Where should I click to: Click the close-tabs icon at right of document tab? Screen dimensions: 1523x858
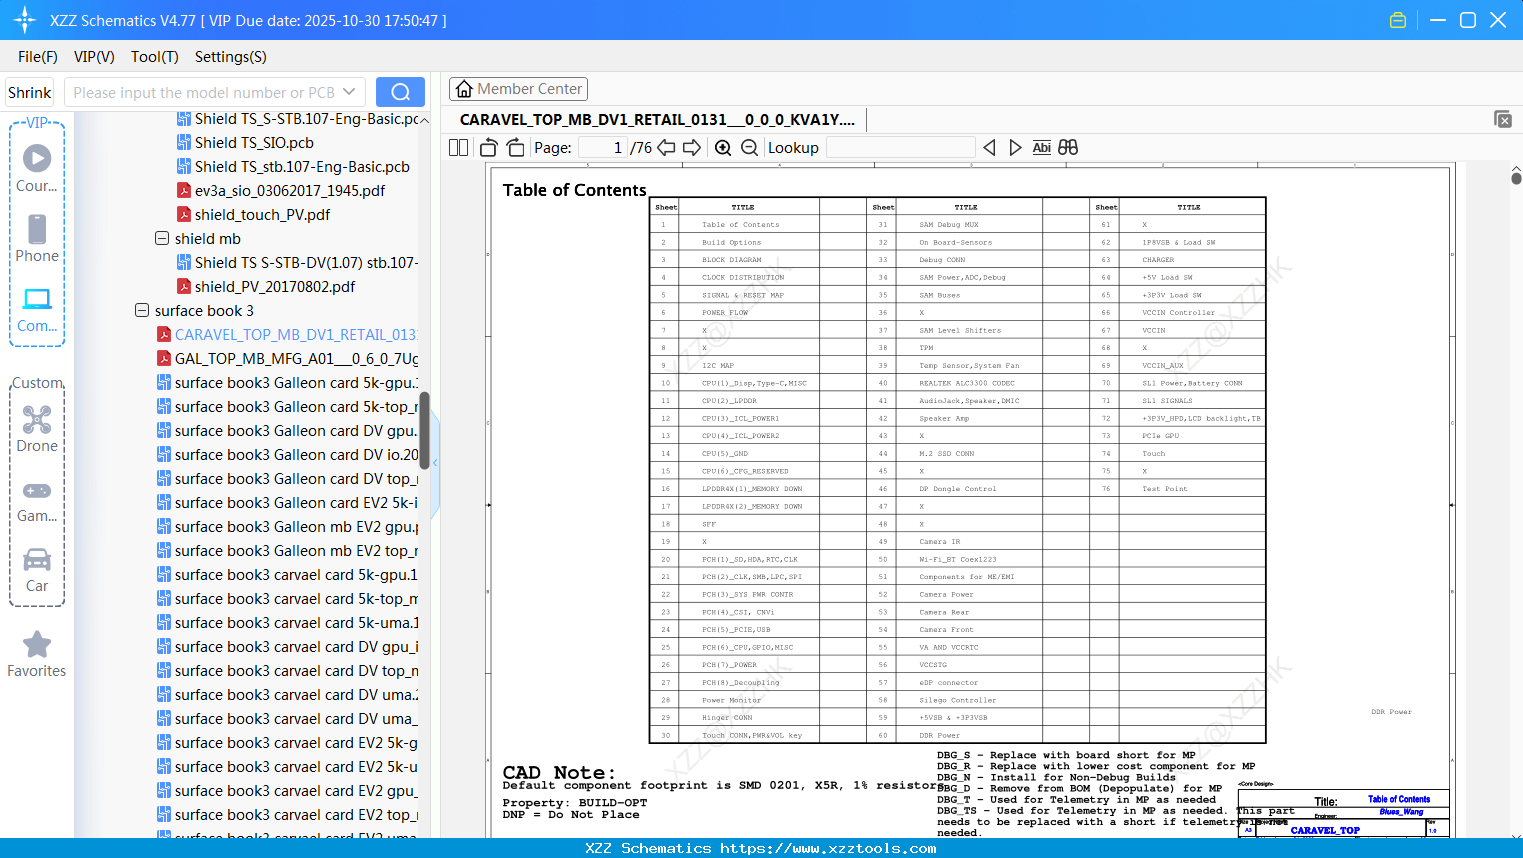(x=1503, y=119)
